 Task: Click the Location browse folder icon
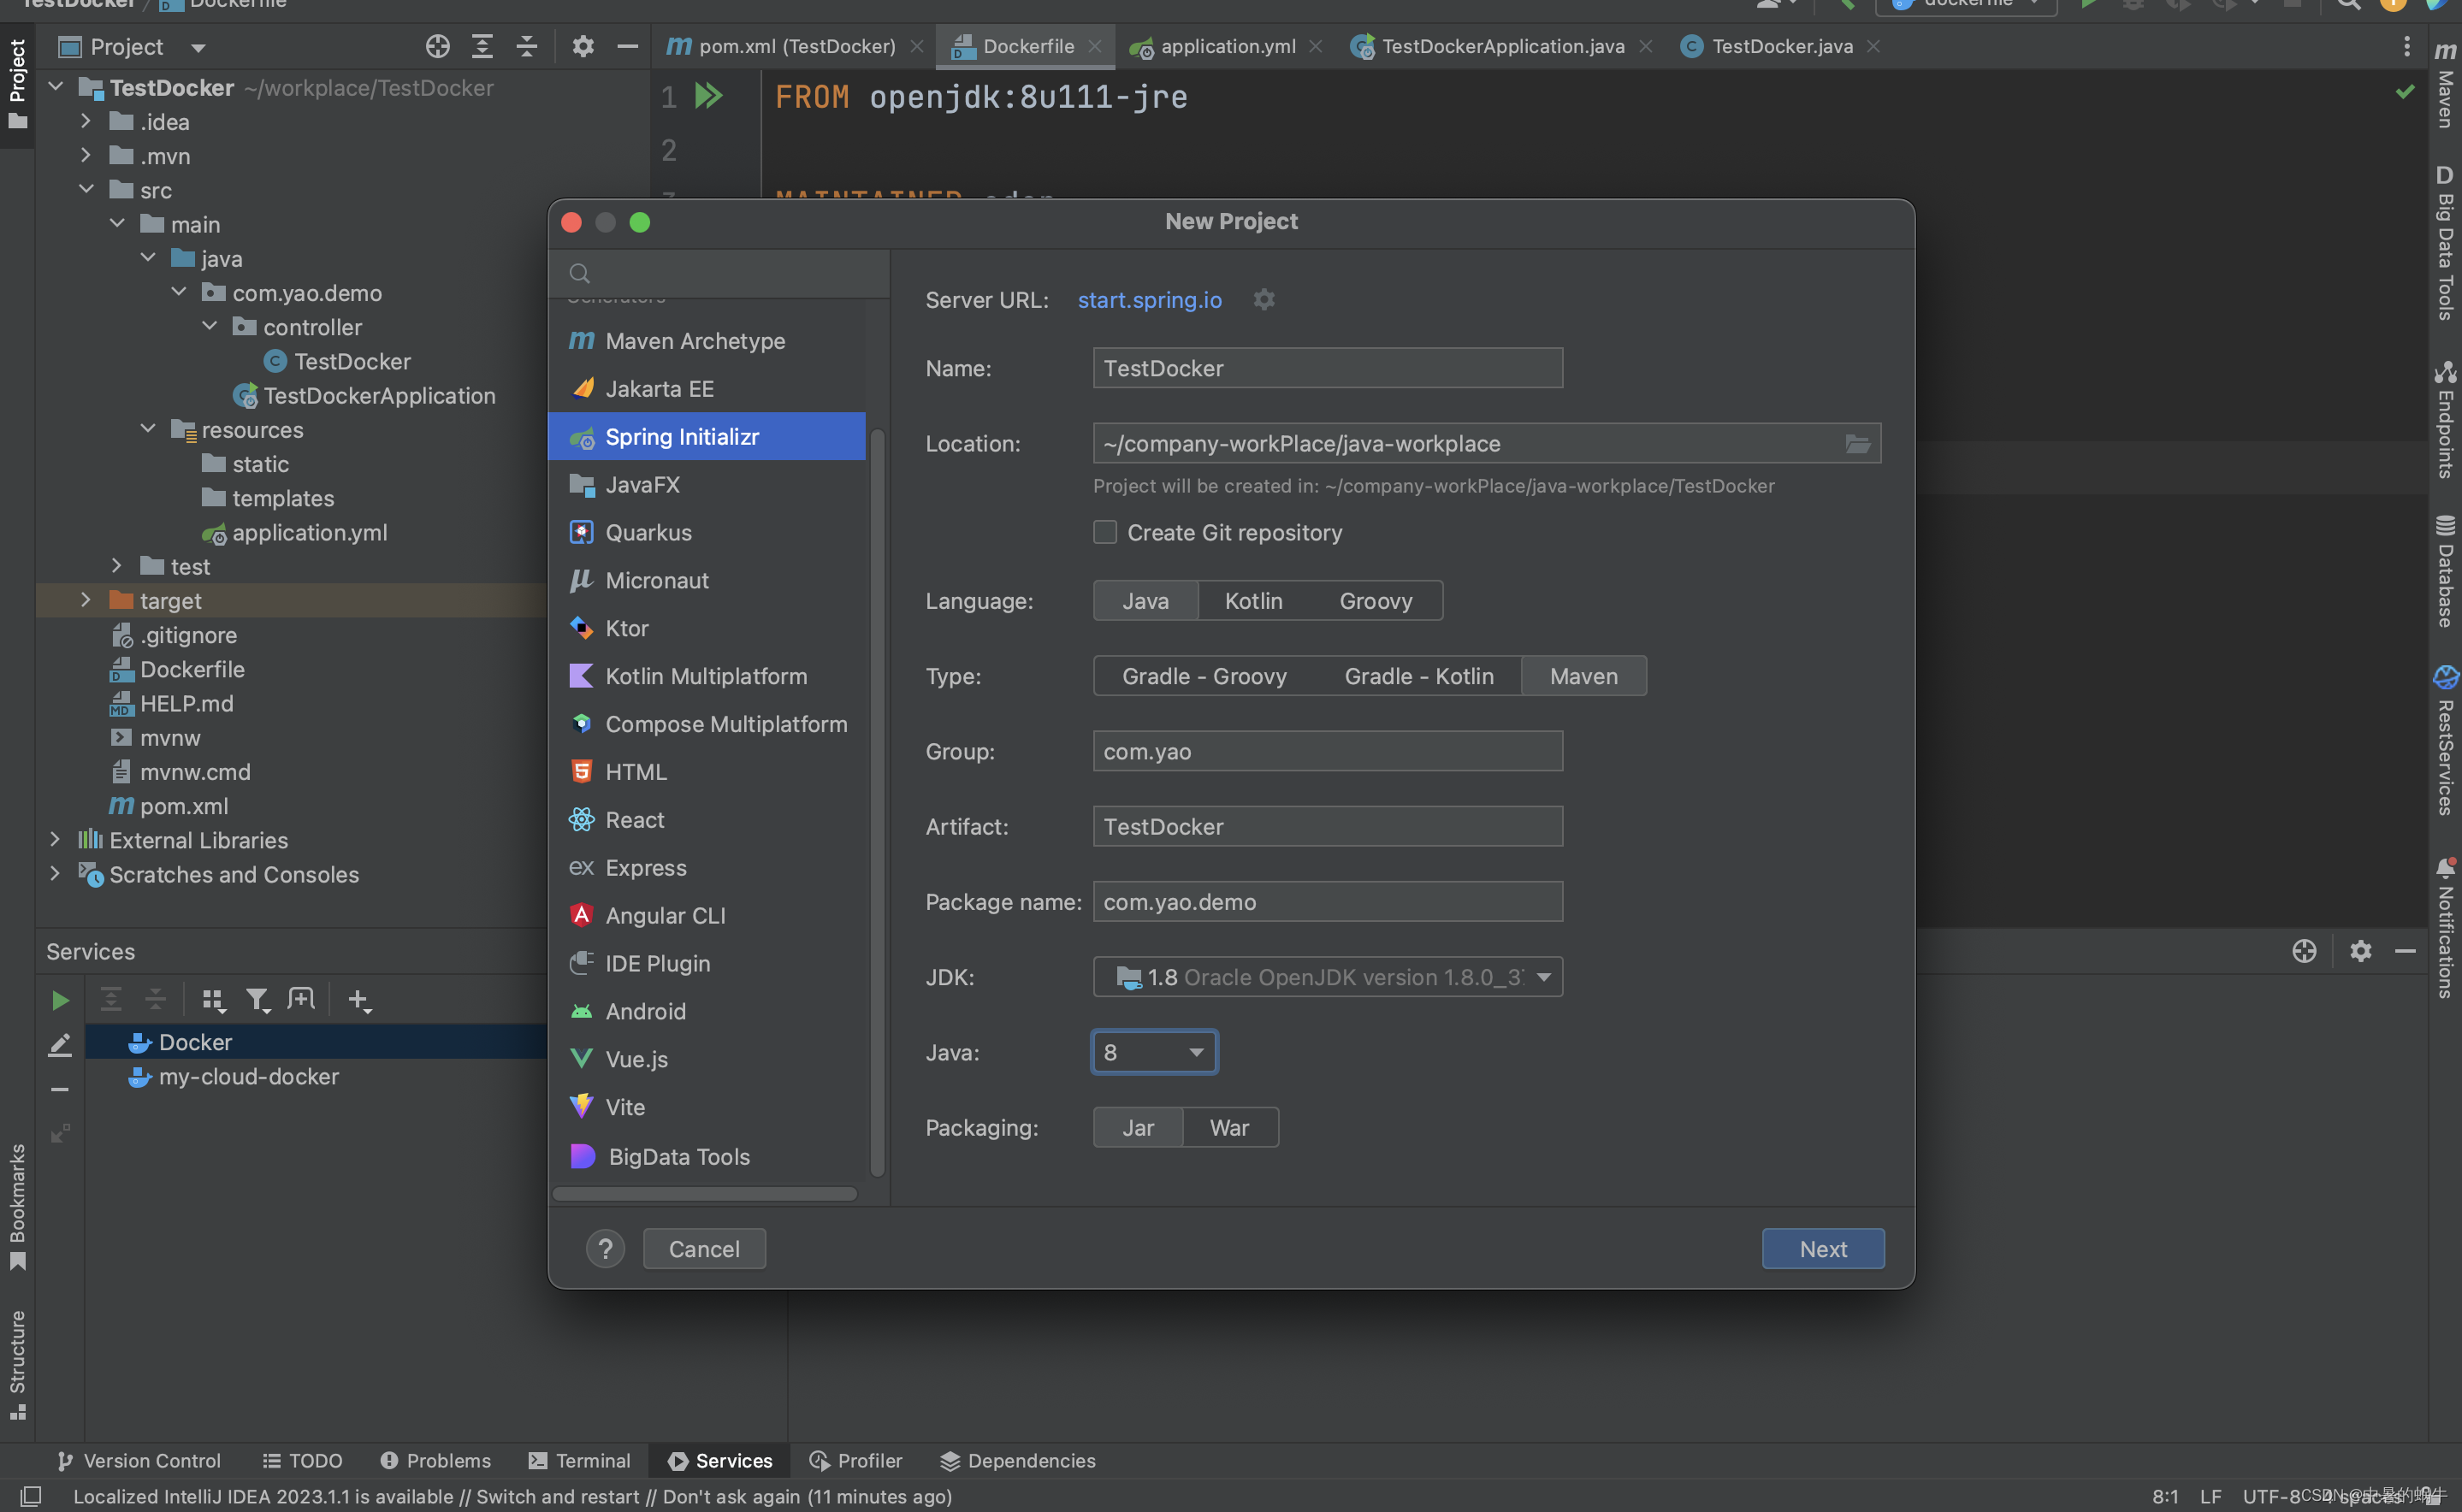[x=1857, y=443]
